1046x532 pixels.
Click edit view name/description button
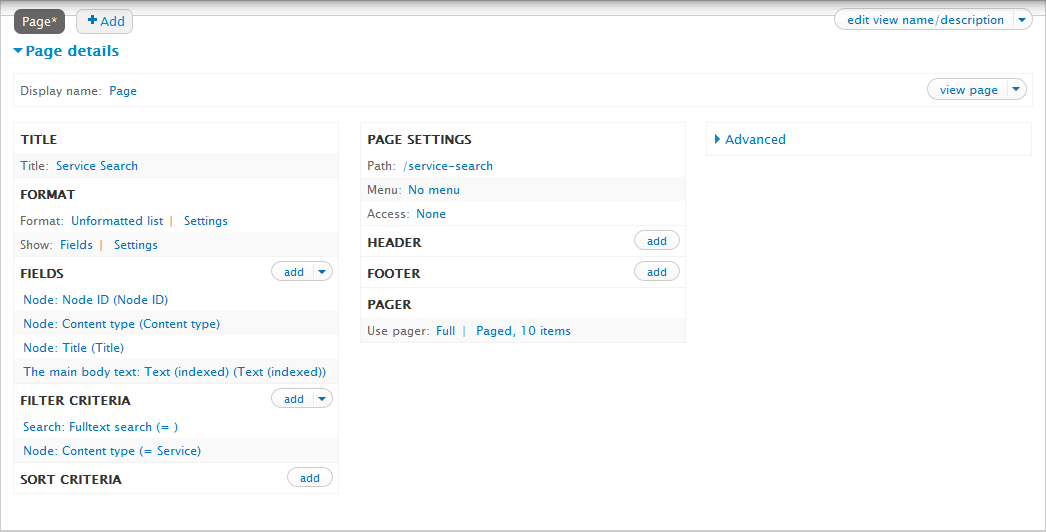[924, 20]
